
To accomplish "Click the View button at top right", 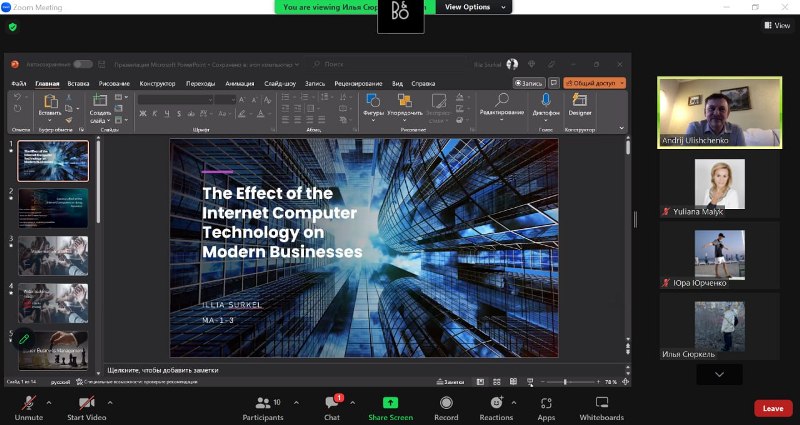I will pyautogui.click(x=776, y=26).
